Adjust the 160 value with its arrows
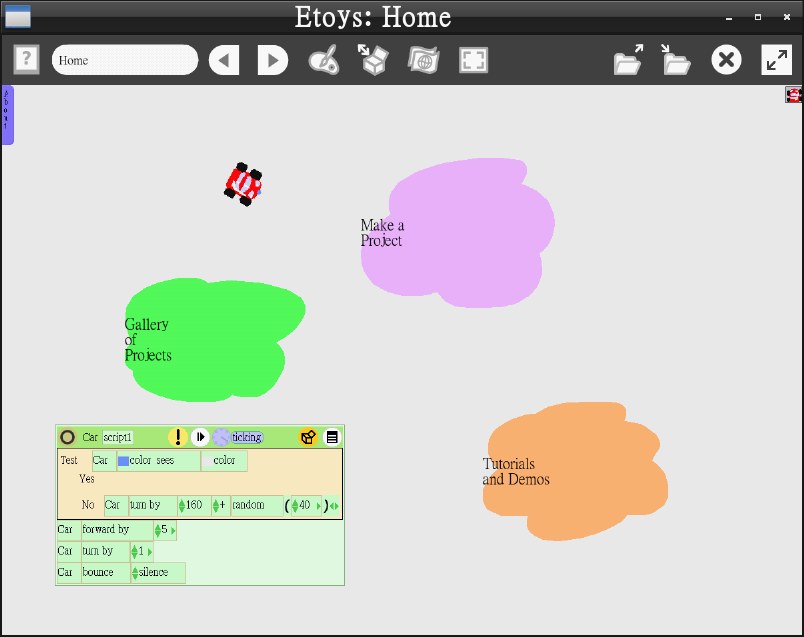Screen dimensions: 804x637 click(x=182, y=506)
